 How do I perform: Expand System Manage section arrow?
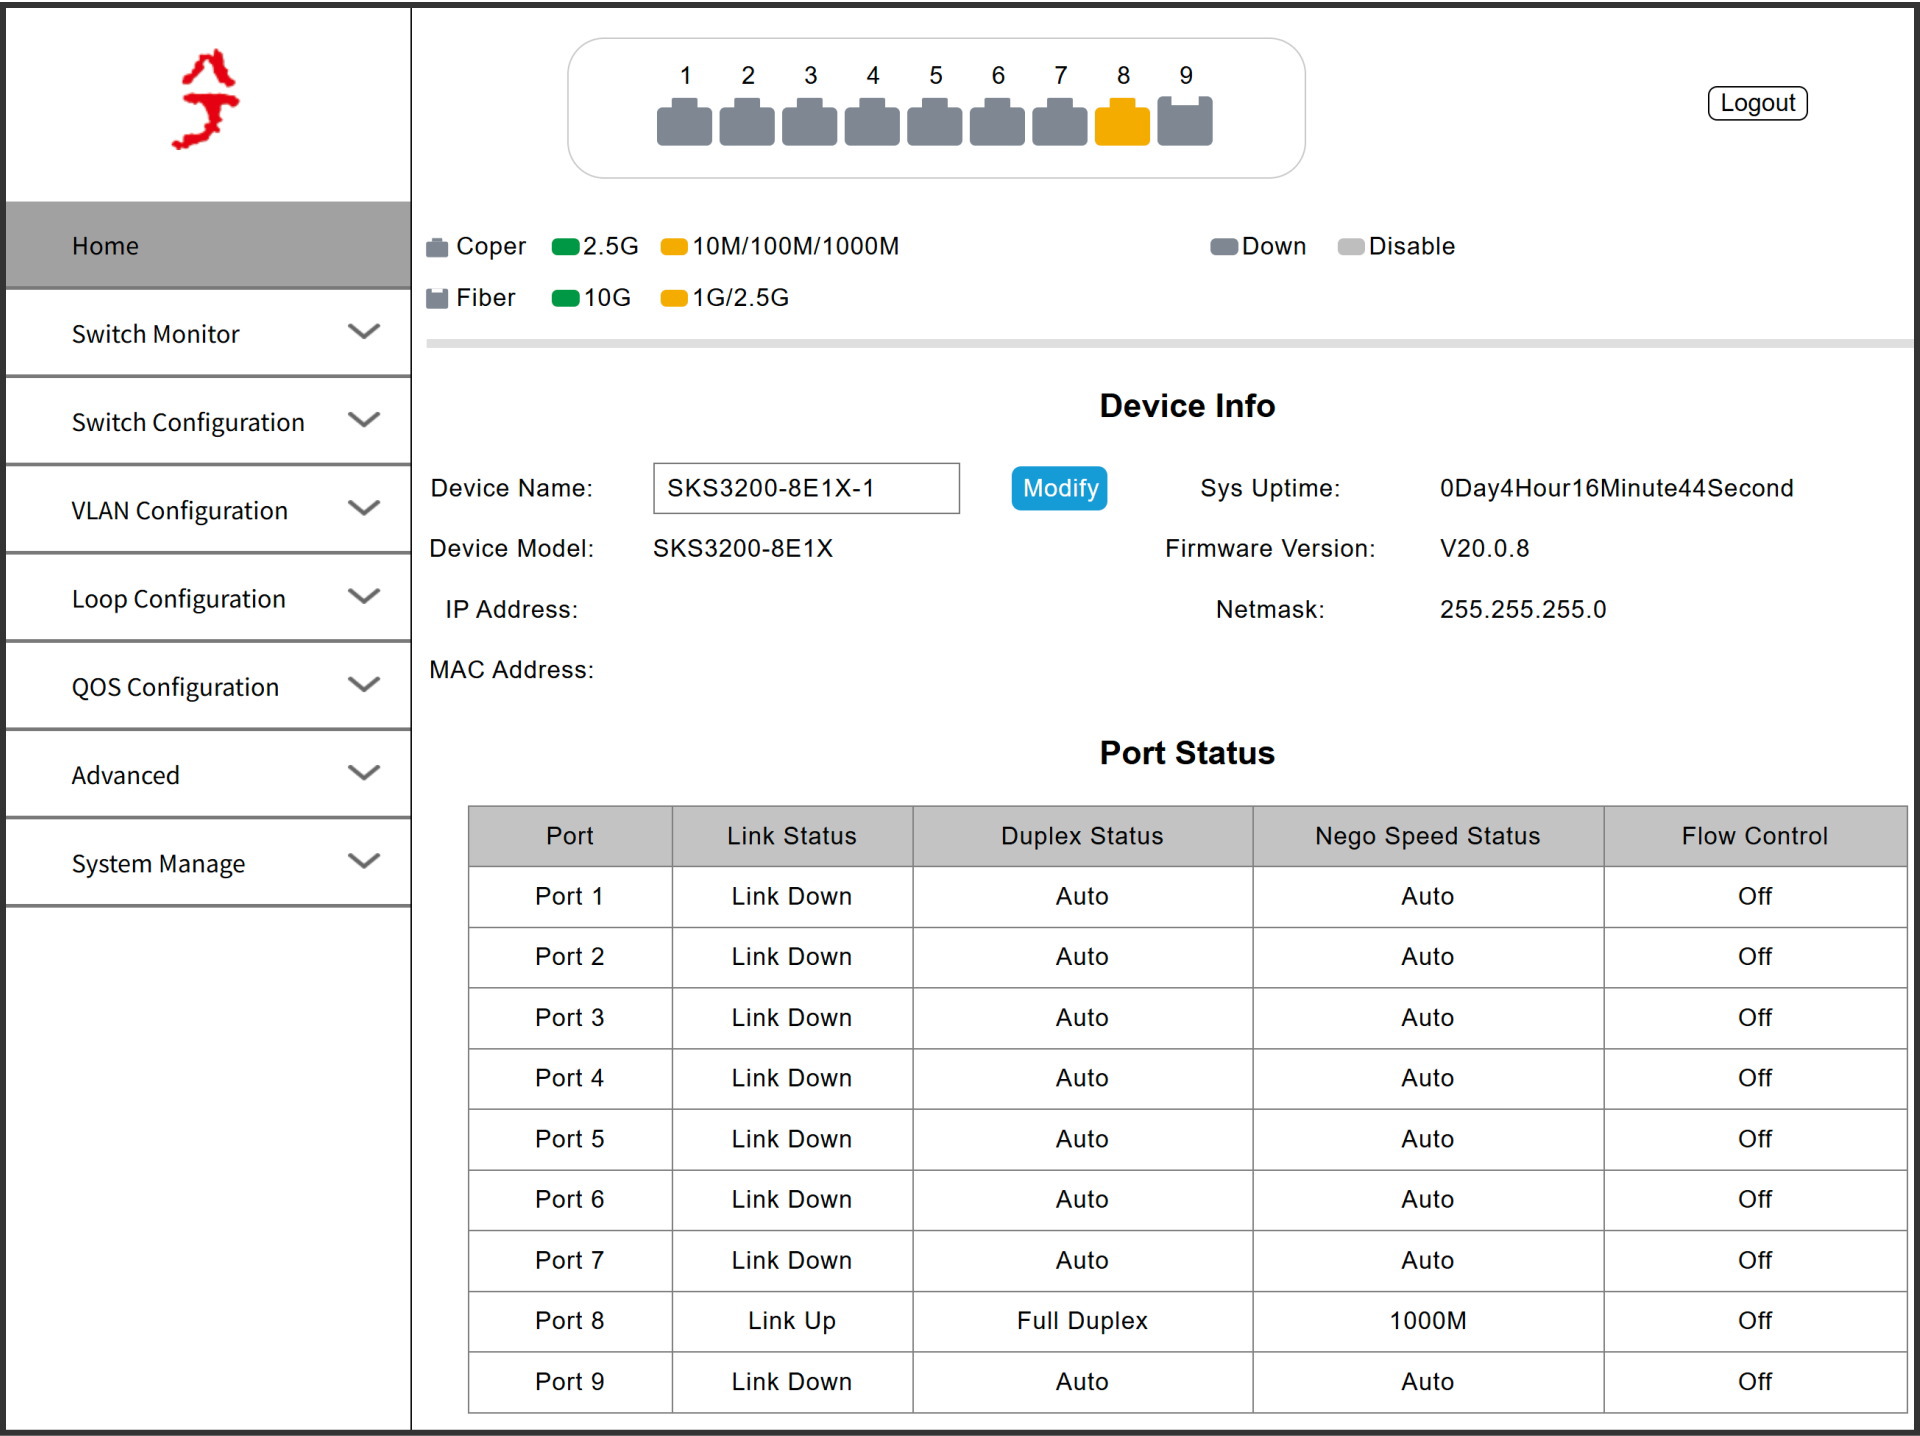(x=364, y=861)
